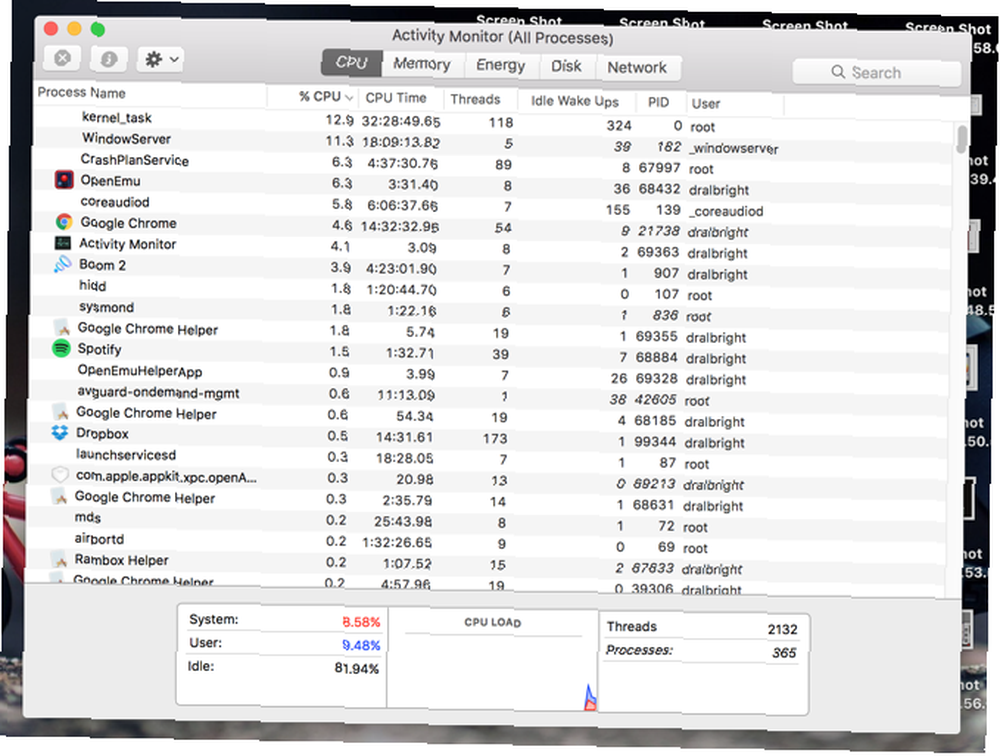1000x756 pixels.
Task: Click the Spotify app icon
Action: pyautogui.click(x=61, y=348)
